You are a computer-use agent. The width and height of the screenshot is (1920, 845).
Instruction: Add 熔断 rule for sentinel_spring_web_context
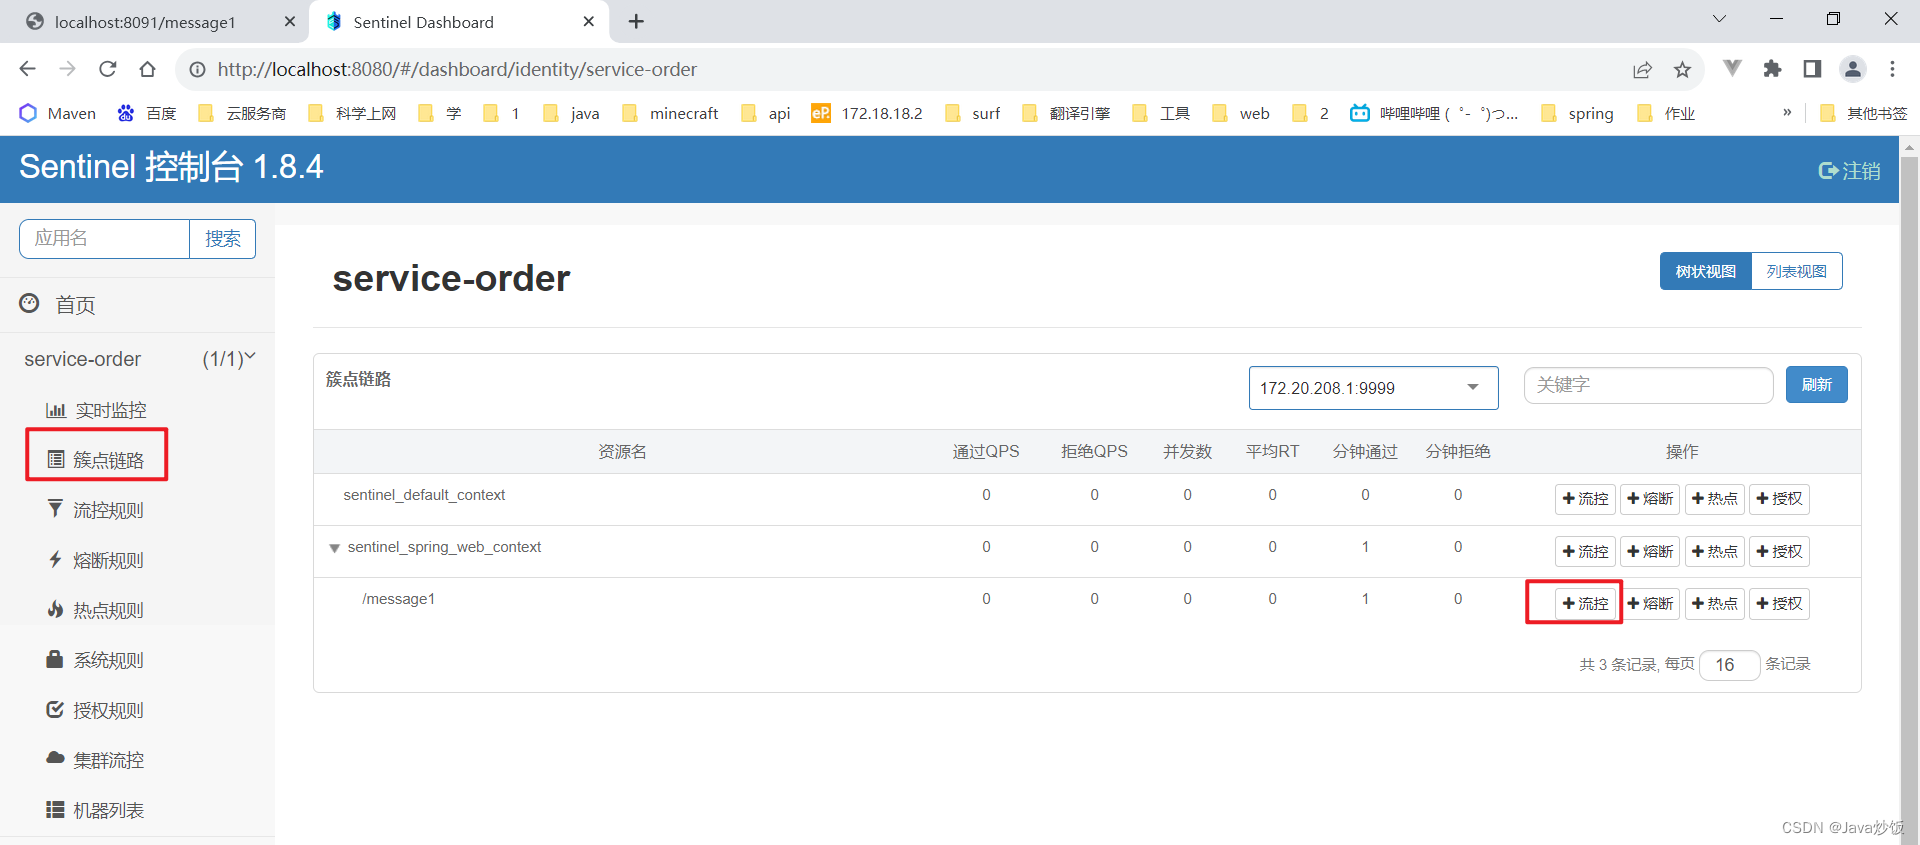[x=1650, y=551]
